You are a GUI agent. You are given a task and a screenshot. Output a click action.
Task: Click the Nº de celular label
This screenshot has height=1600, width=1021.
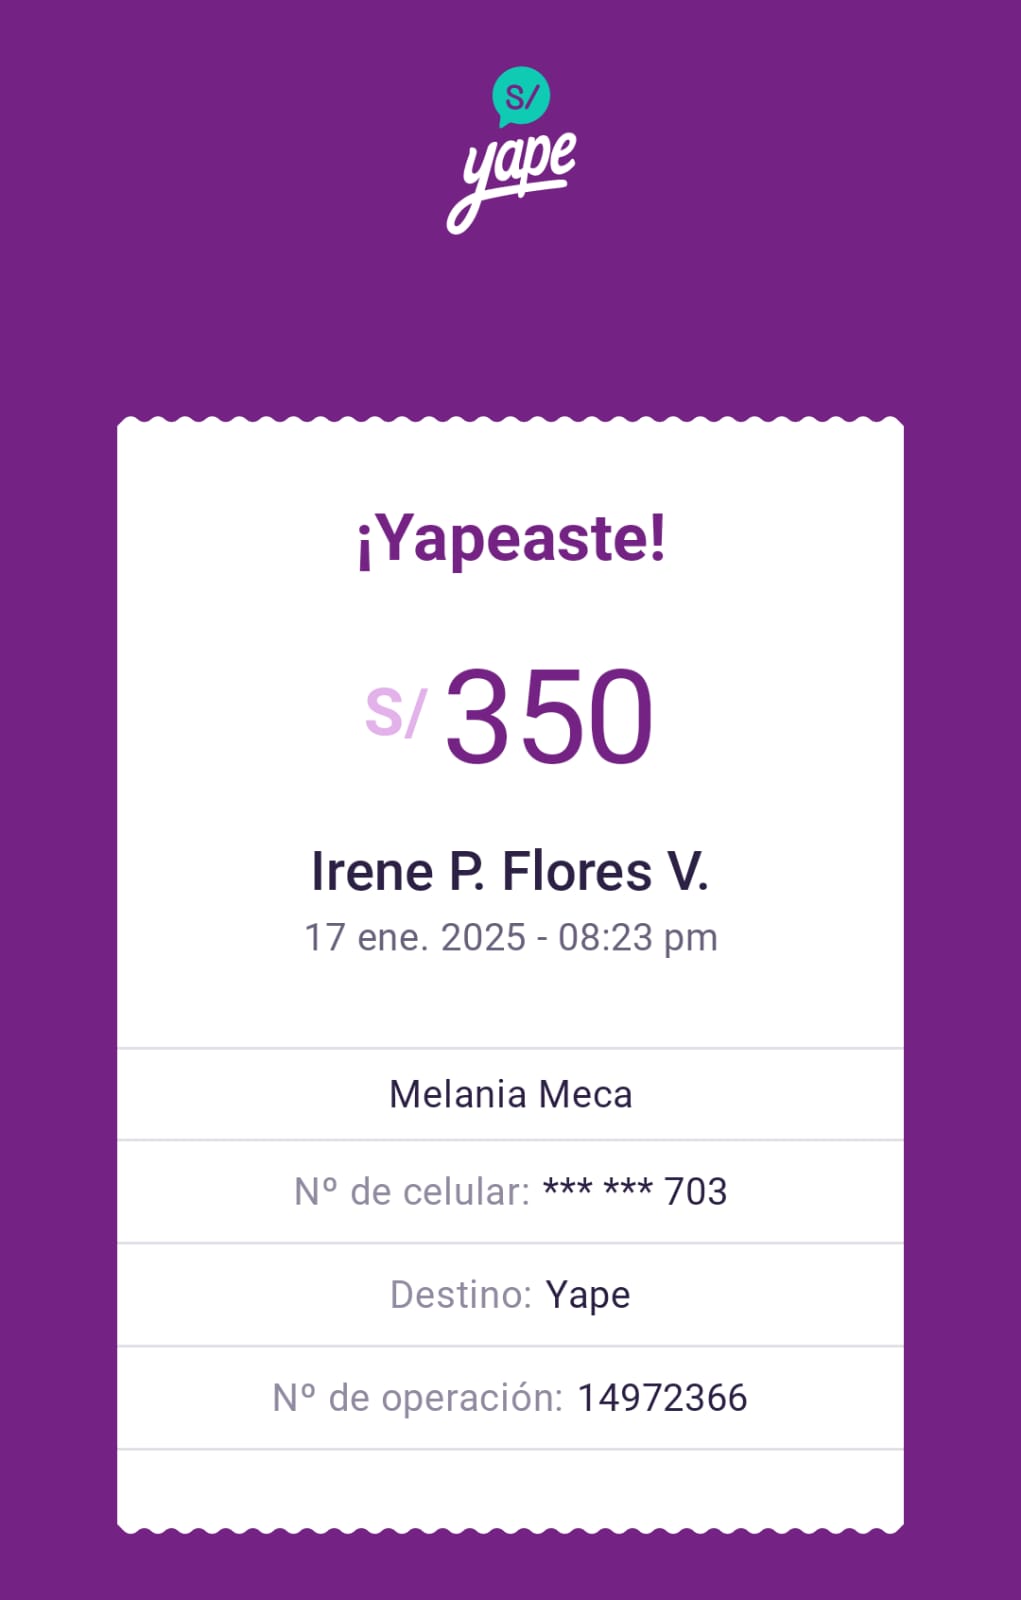(411, 1192)
